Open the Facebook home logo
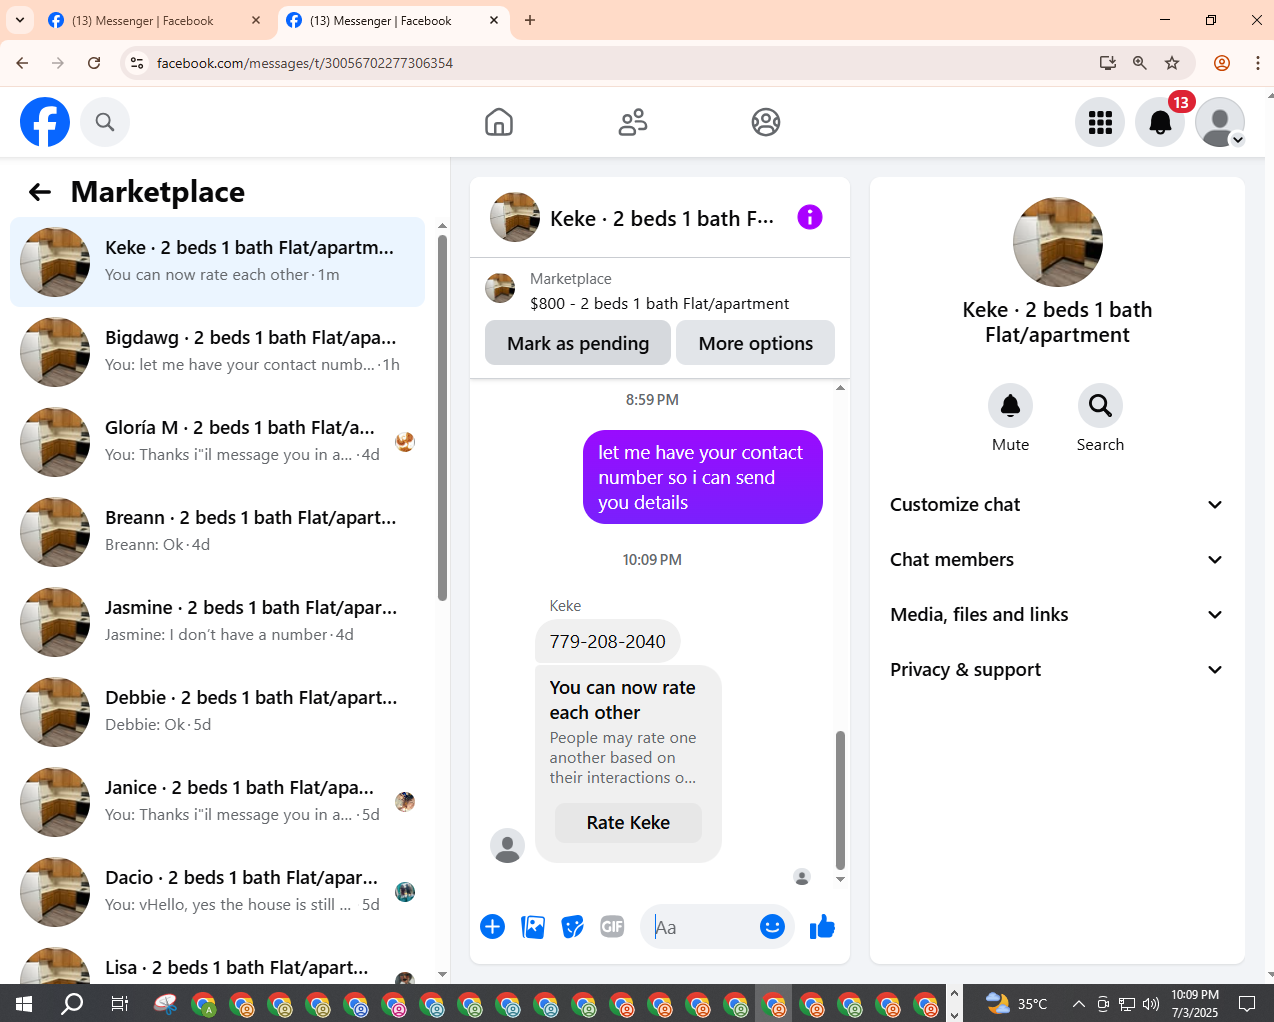1274x1022 pixels. tap(45, 122)
